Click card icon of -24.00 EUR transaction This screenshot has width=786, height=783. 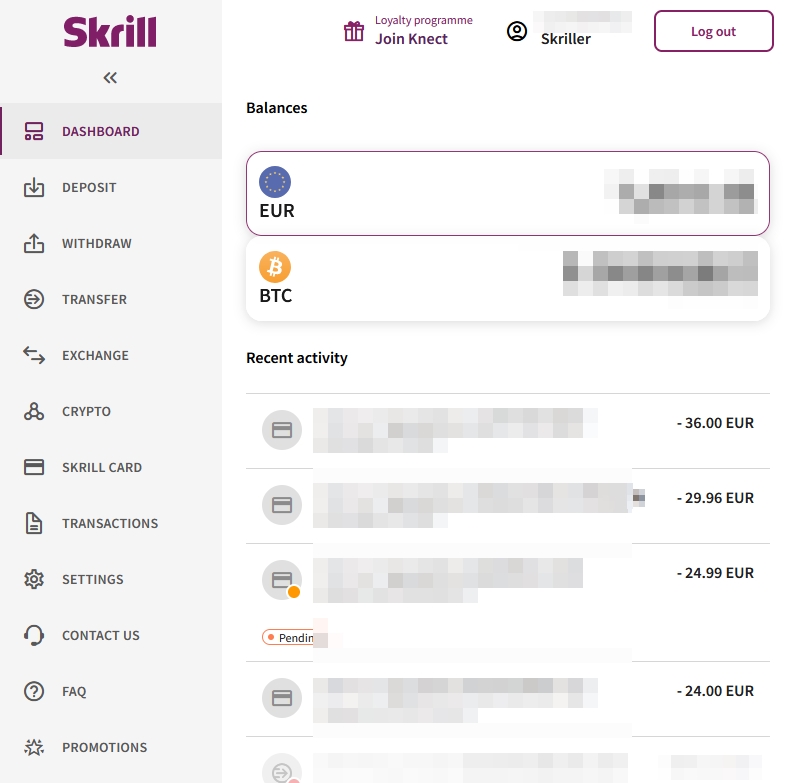pos(282,698)
